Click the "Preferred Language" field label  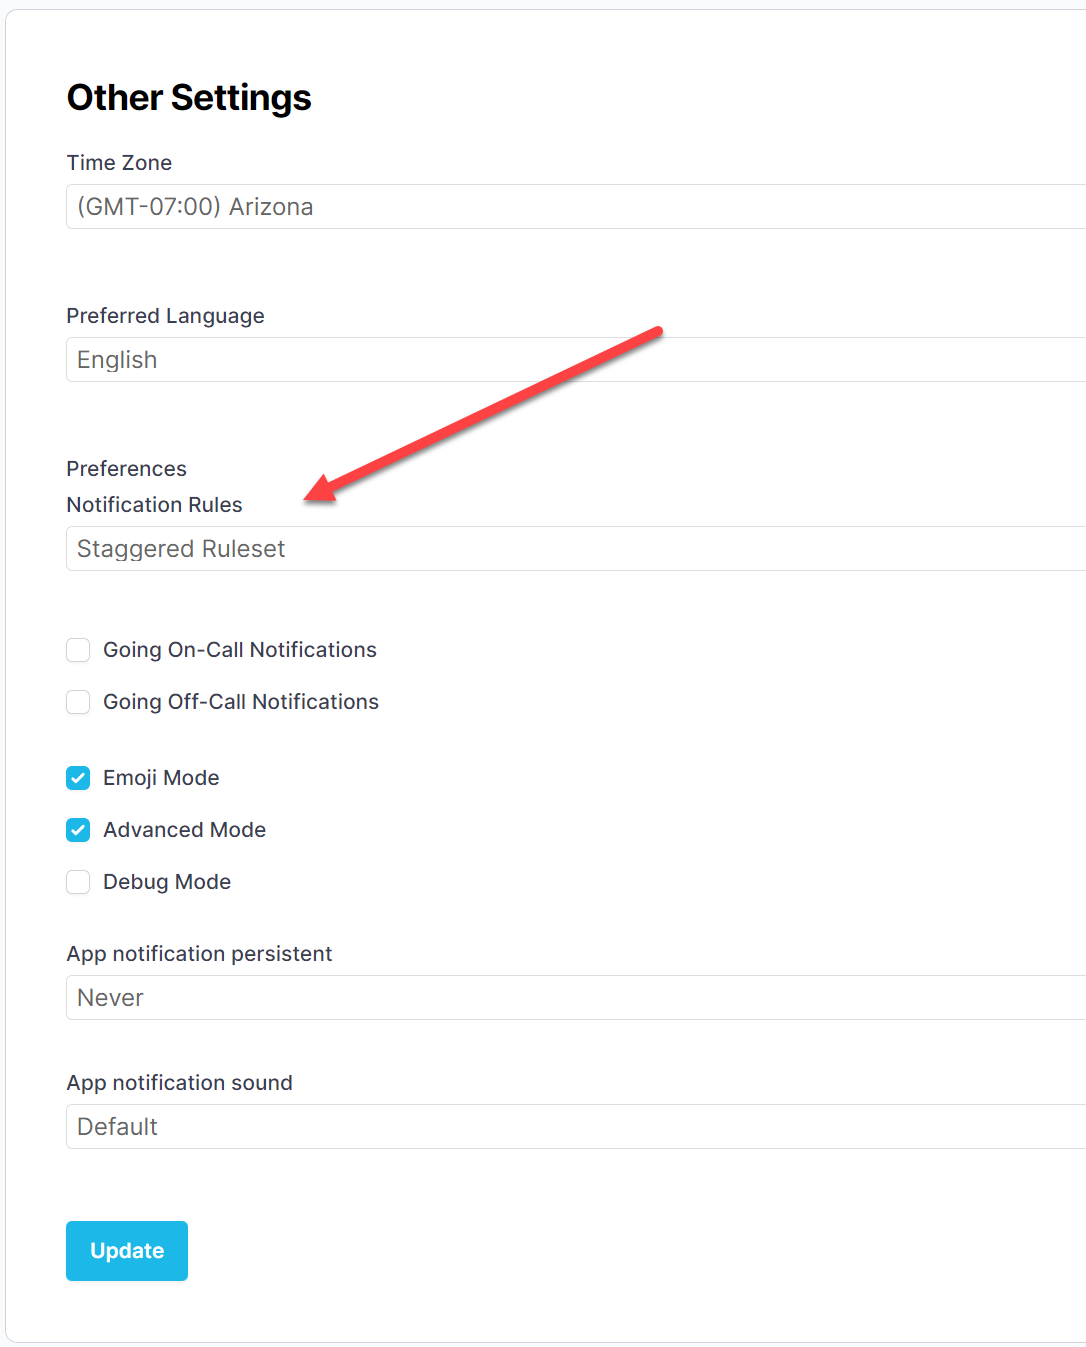[x=165, y=316]
